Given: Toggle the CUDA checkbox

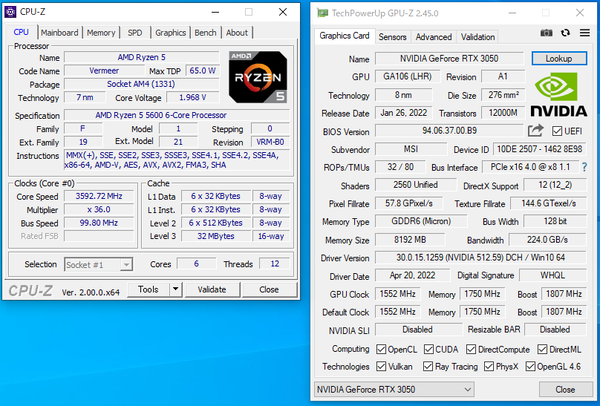Looking at the screenshot, I should (x=429, y=349).
